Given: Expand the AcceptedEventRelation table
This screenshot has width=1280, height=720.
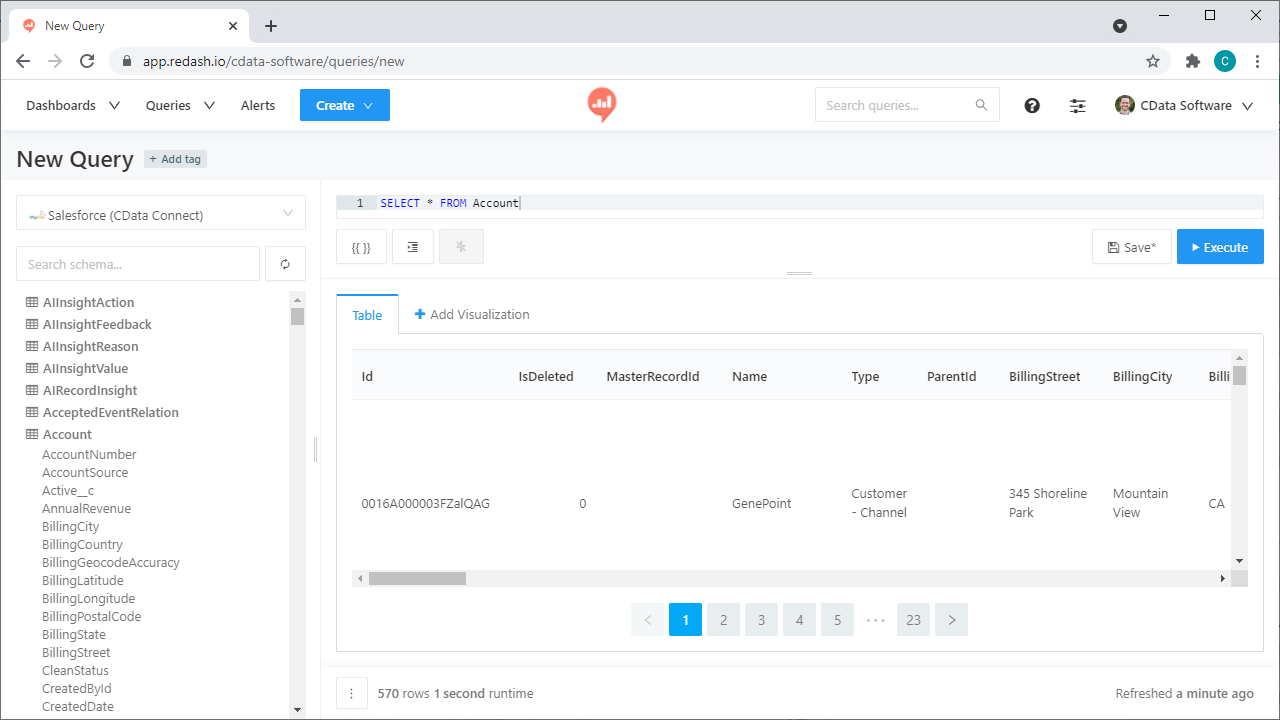Looking at the screenshot, I should [x=111, y=412].
